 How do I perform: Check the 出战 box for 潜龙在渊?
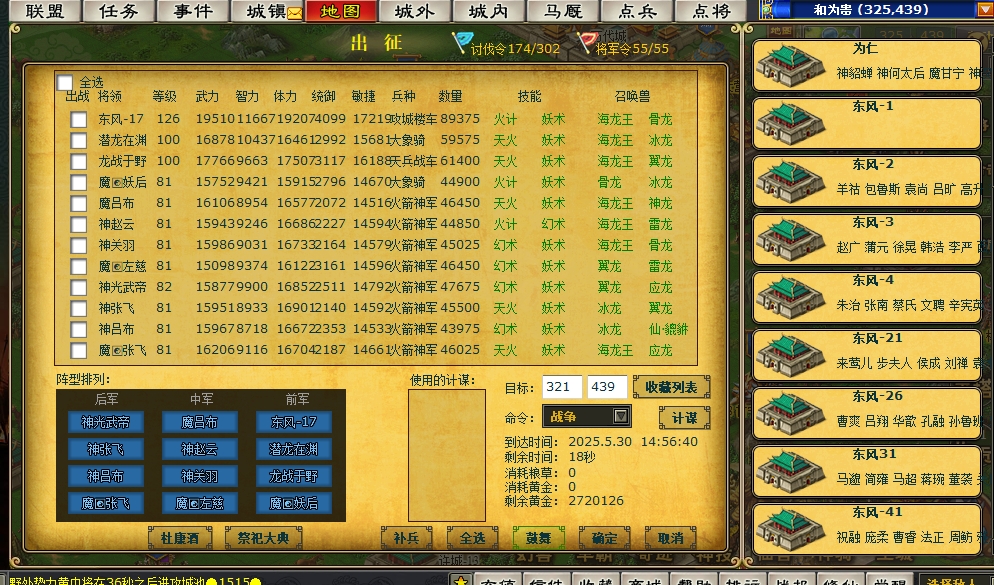79,140
